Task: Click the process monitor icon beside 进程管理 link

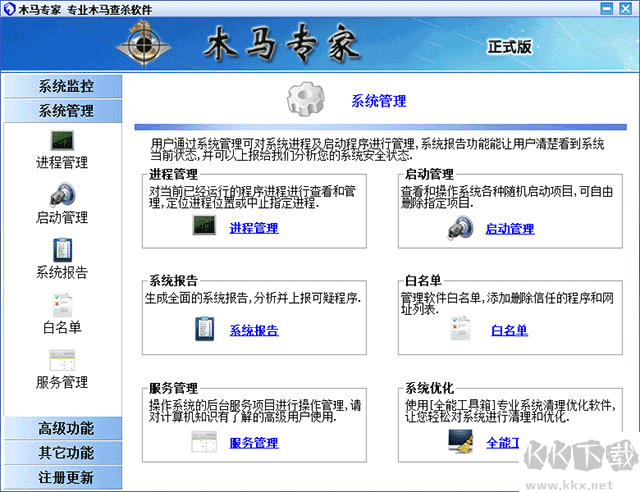Action: pyautogui.click(x=204, y=225)
